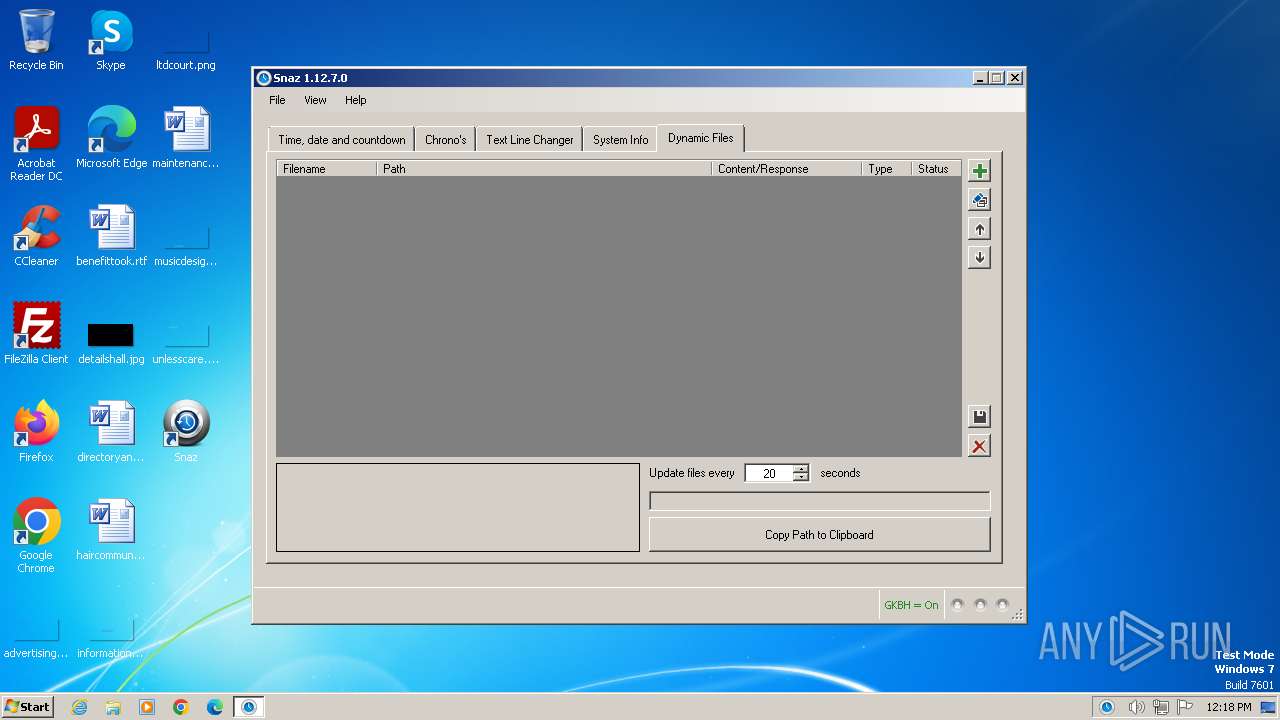The width and height of the screenshot is (1280, 720).
Task: Click Snaz clock icon in system tray
Action: pyautogui.click(x=1107, y=707)
